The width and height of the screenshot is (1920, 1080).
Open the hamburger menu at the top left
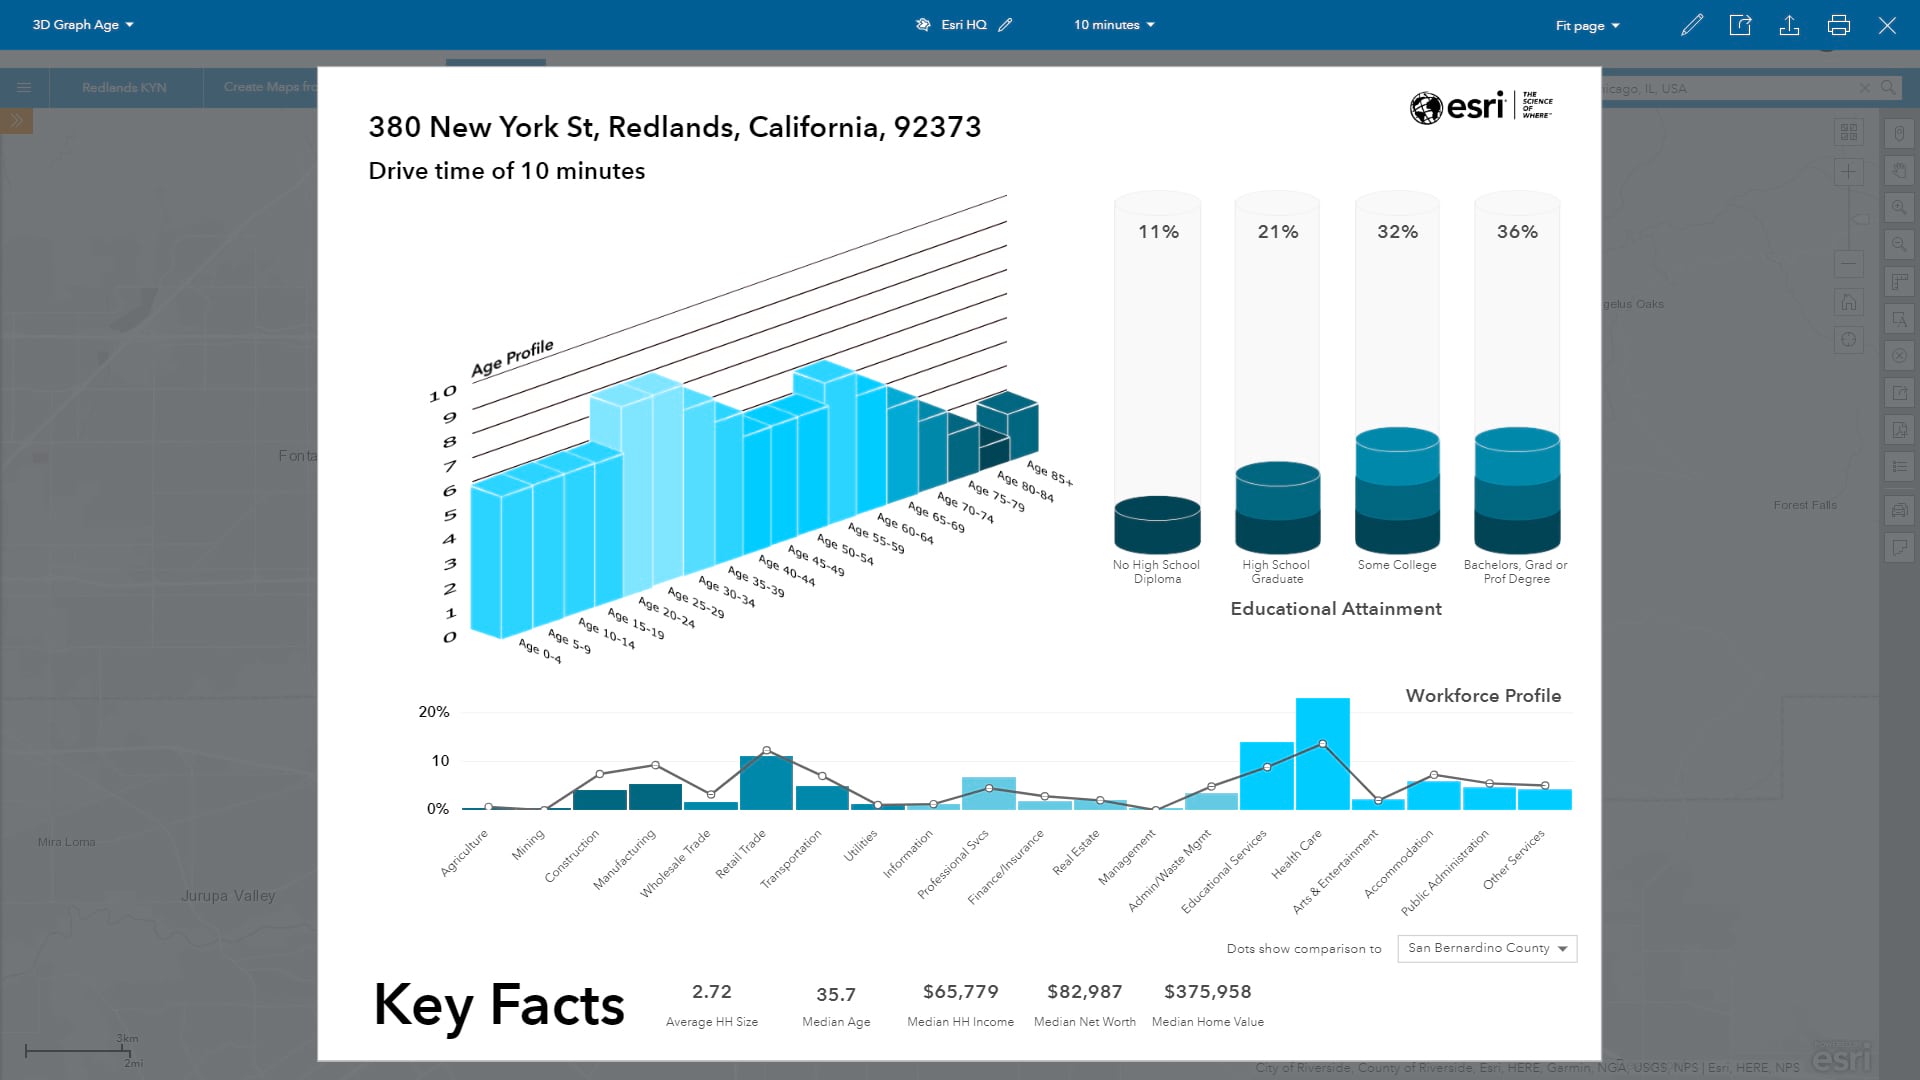click(24, 87)
